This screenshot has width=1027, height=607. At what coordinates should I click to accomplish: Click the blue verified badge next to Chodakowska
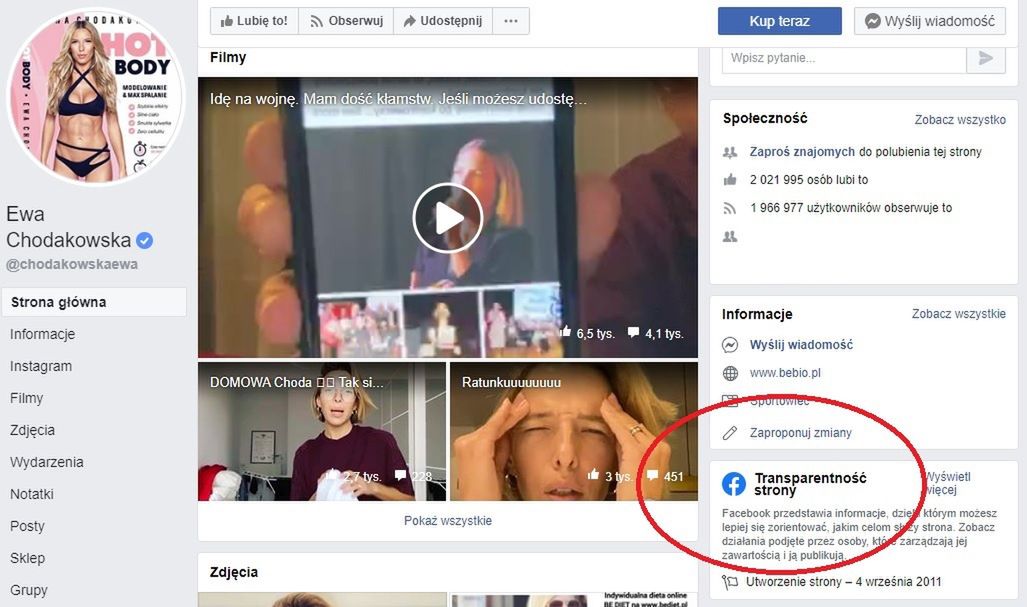144,240
